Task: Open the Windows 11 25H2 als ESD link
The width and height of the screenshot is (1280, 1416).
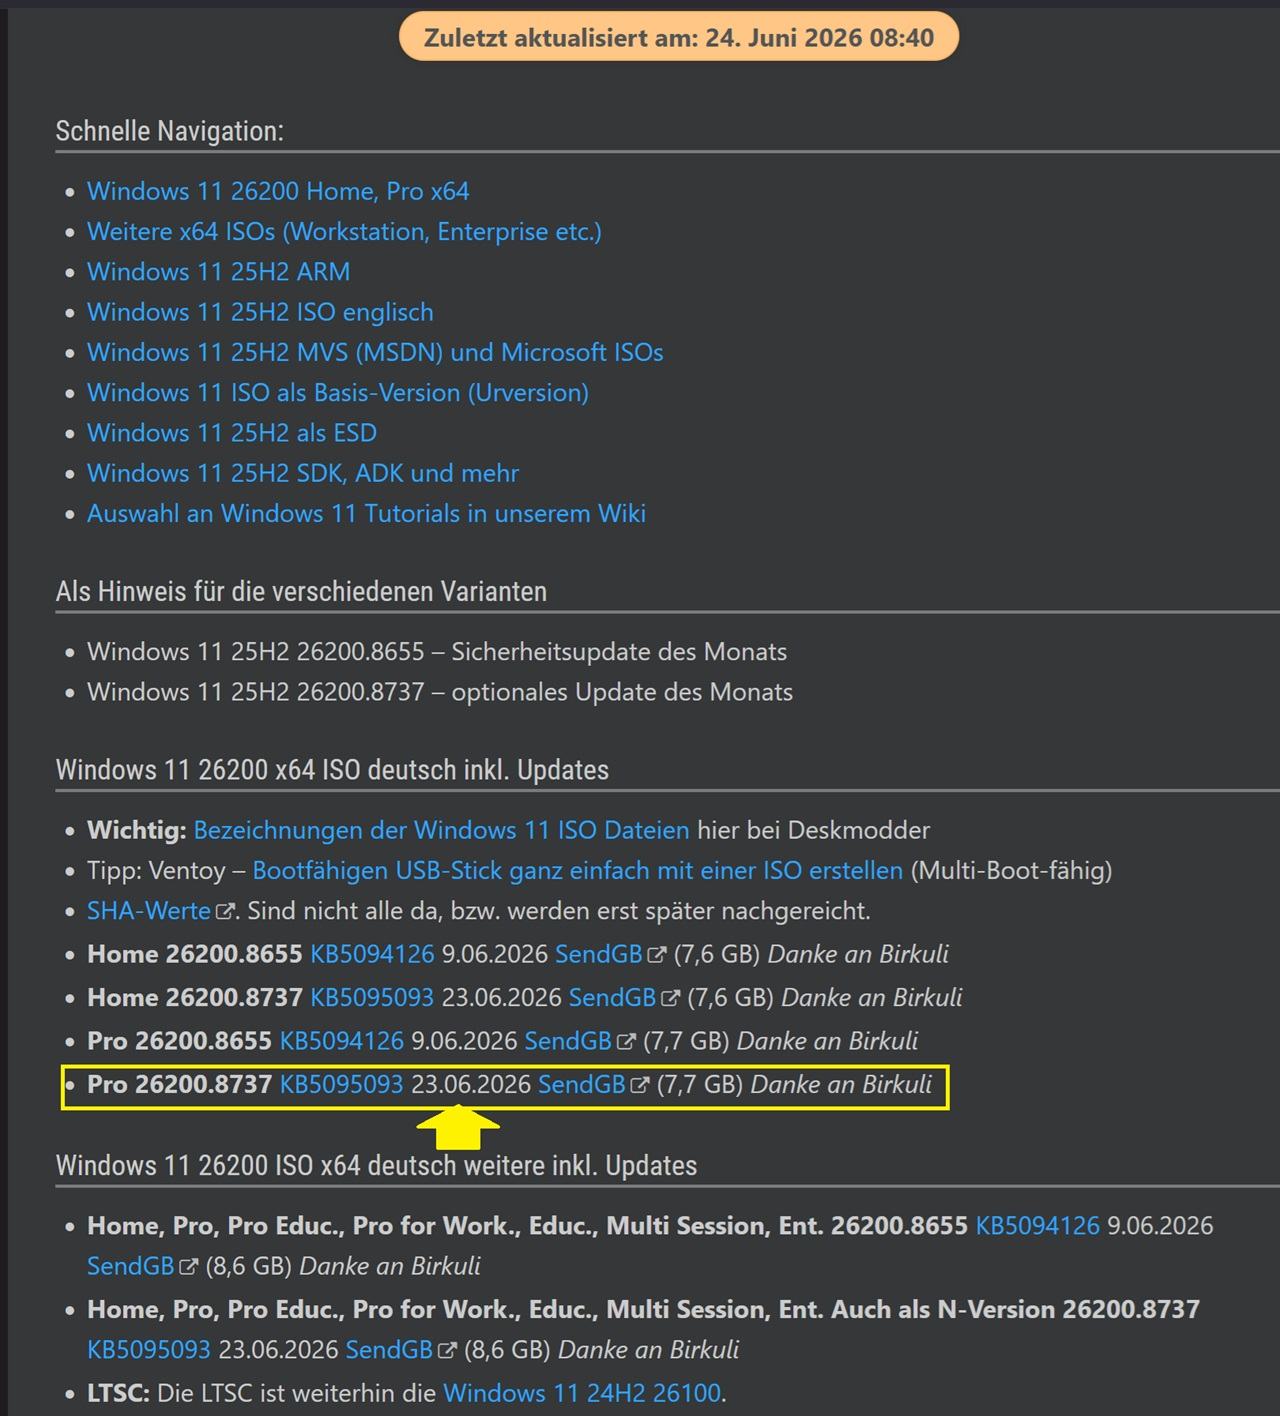Action: coord(232,432)
